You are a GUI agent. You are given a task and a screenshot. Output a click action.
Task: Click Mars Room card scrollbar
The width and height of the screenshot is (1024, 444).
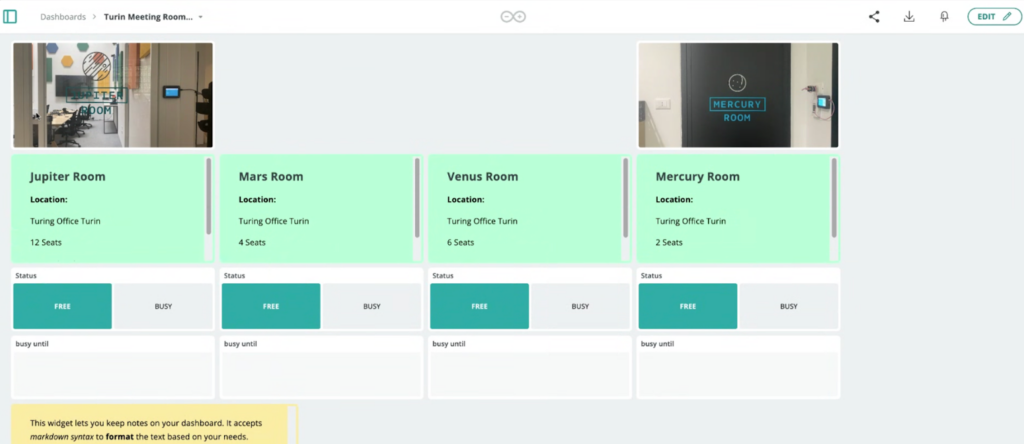(x=417, y=197)
